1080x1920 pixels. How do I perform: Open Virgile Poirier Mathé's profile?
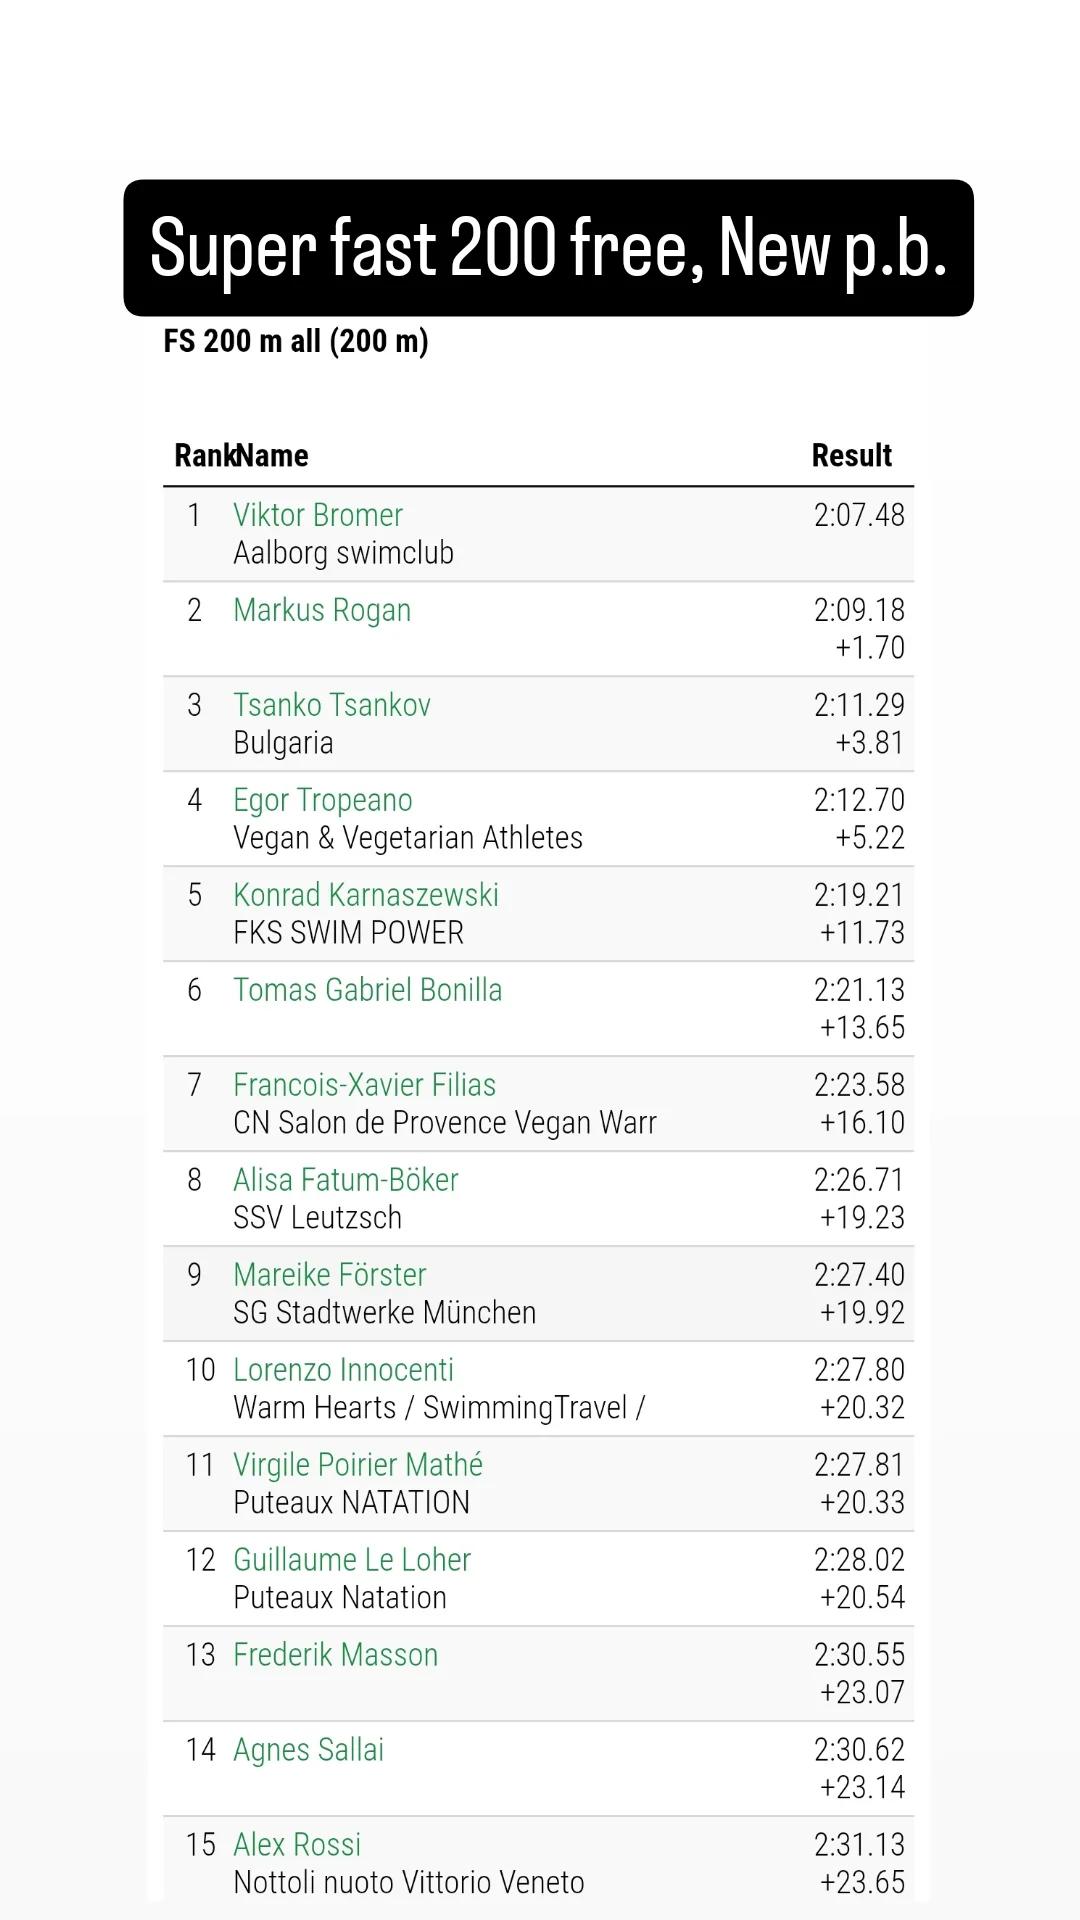[x=358, y=1465]
